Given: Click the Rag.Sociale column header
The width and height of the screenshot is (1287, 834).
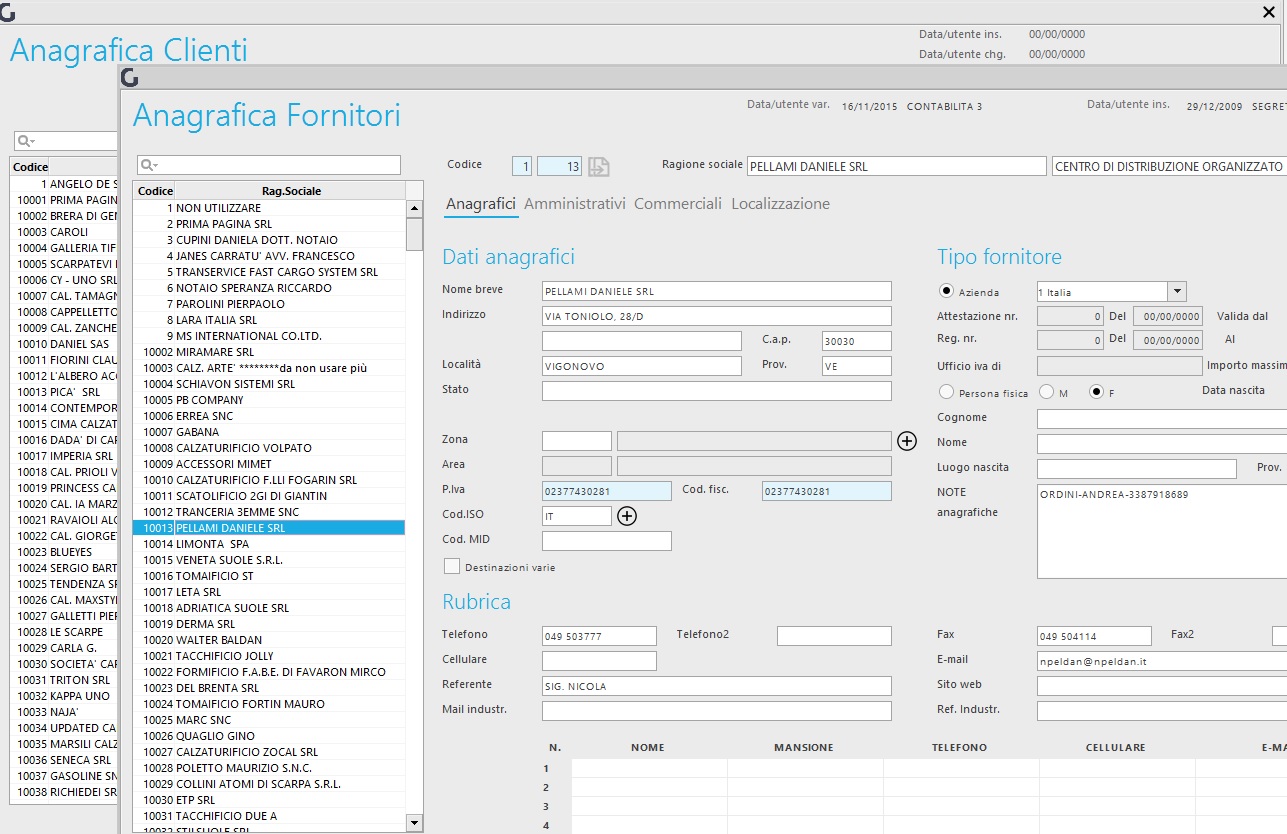Looking at the screenshot, I should 290,191.
